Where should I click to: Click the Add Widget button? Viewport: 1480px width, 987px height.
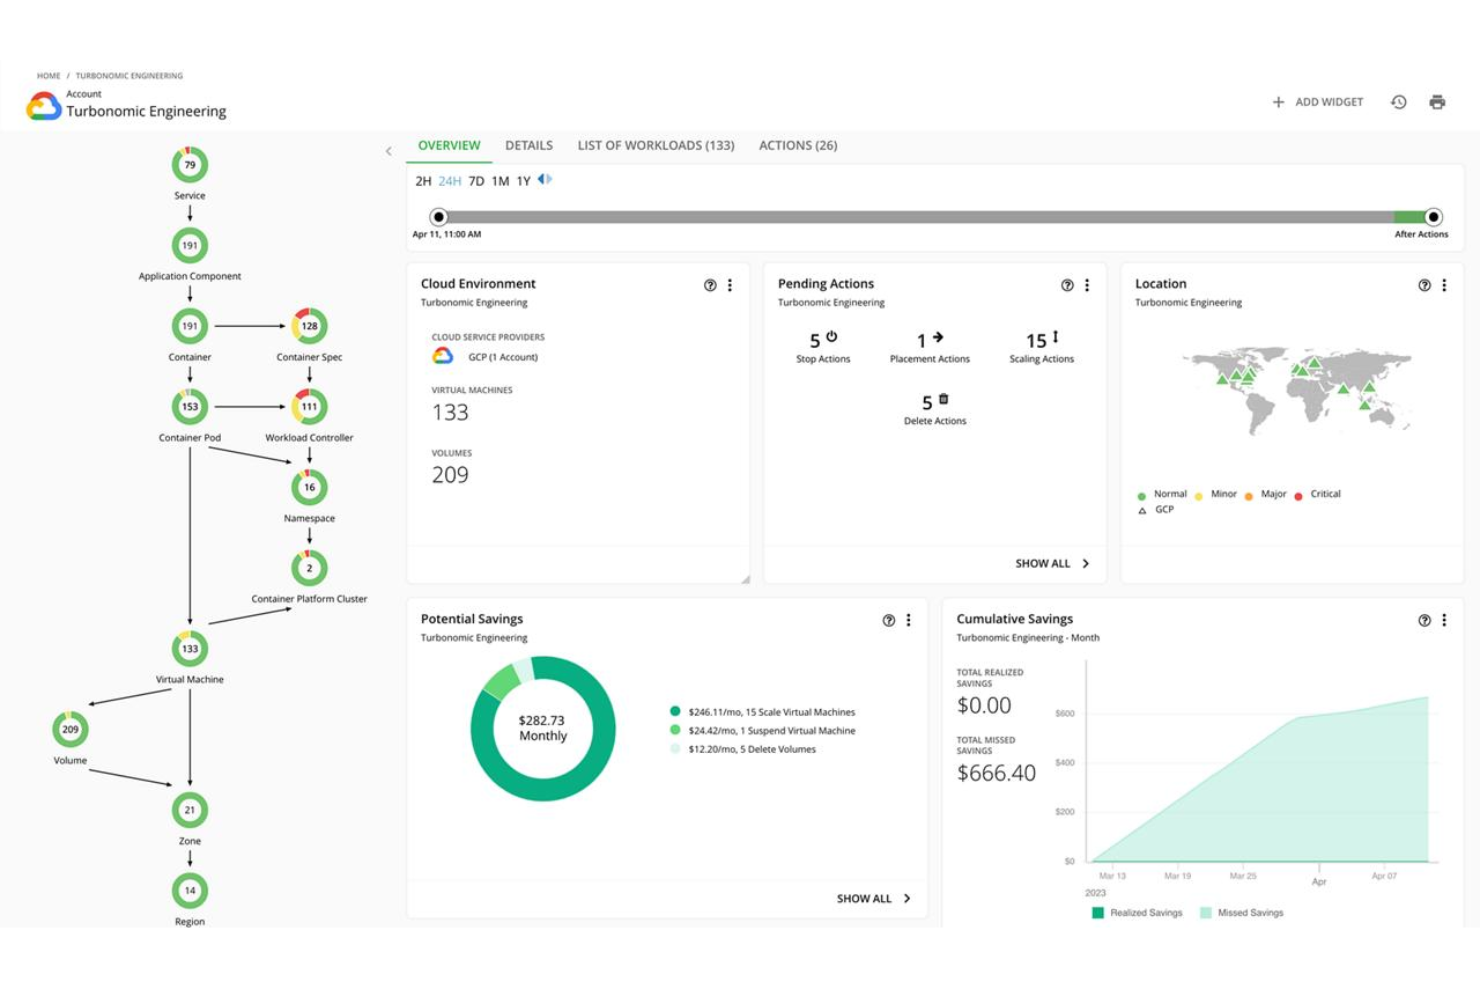pos(1317,102)
